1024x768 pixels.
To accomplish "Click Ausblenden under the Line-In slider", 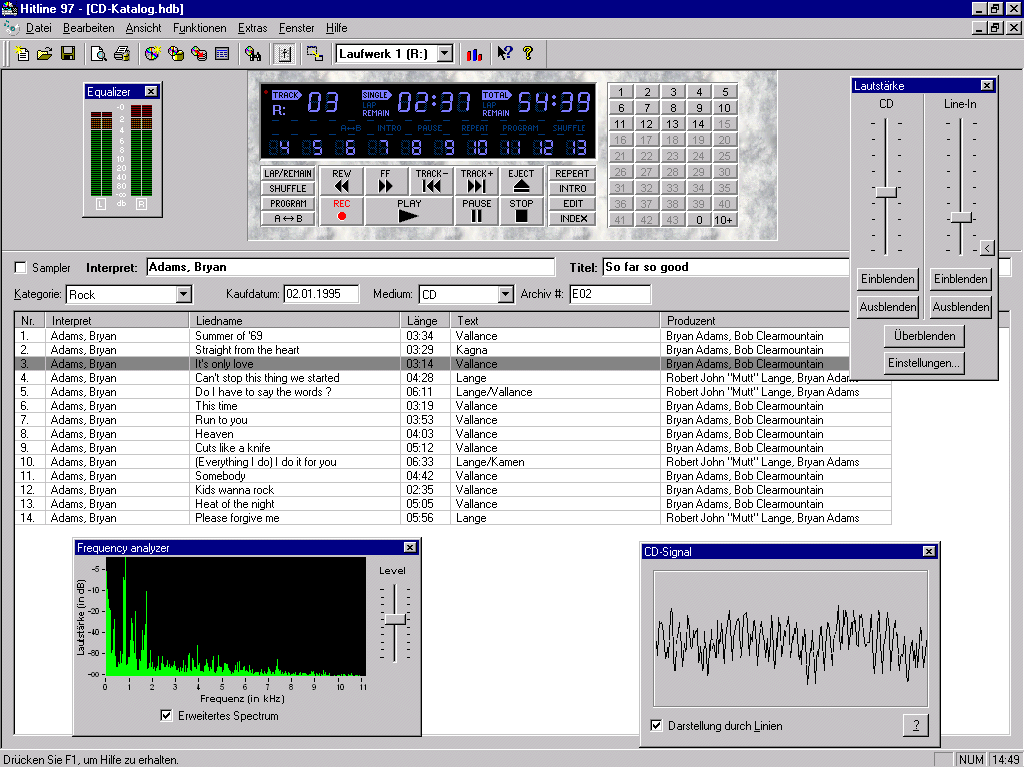I will [x=961, y=307].
